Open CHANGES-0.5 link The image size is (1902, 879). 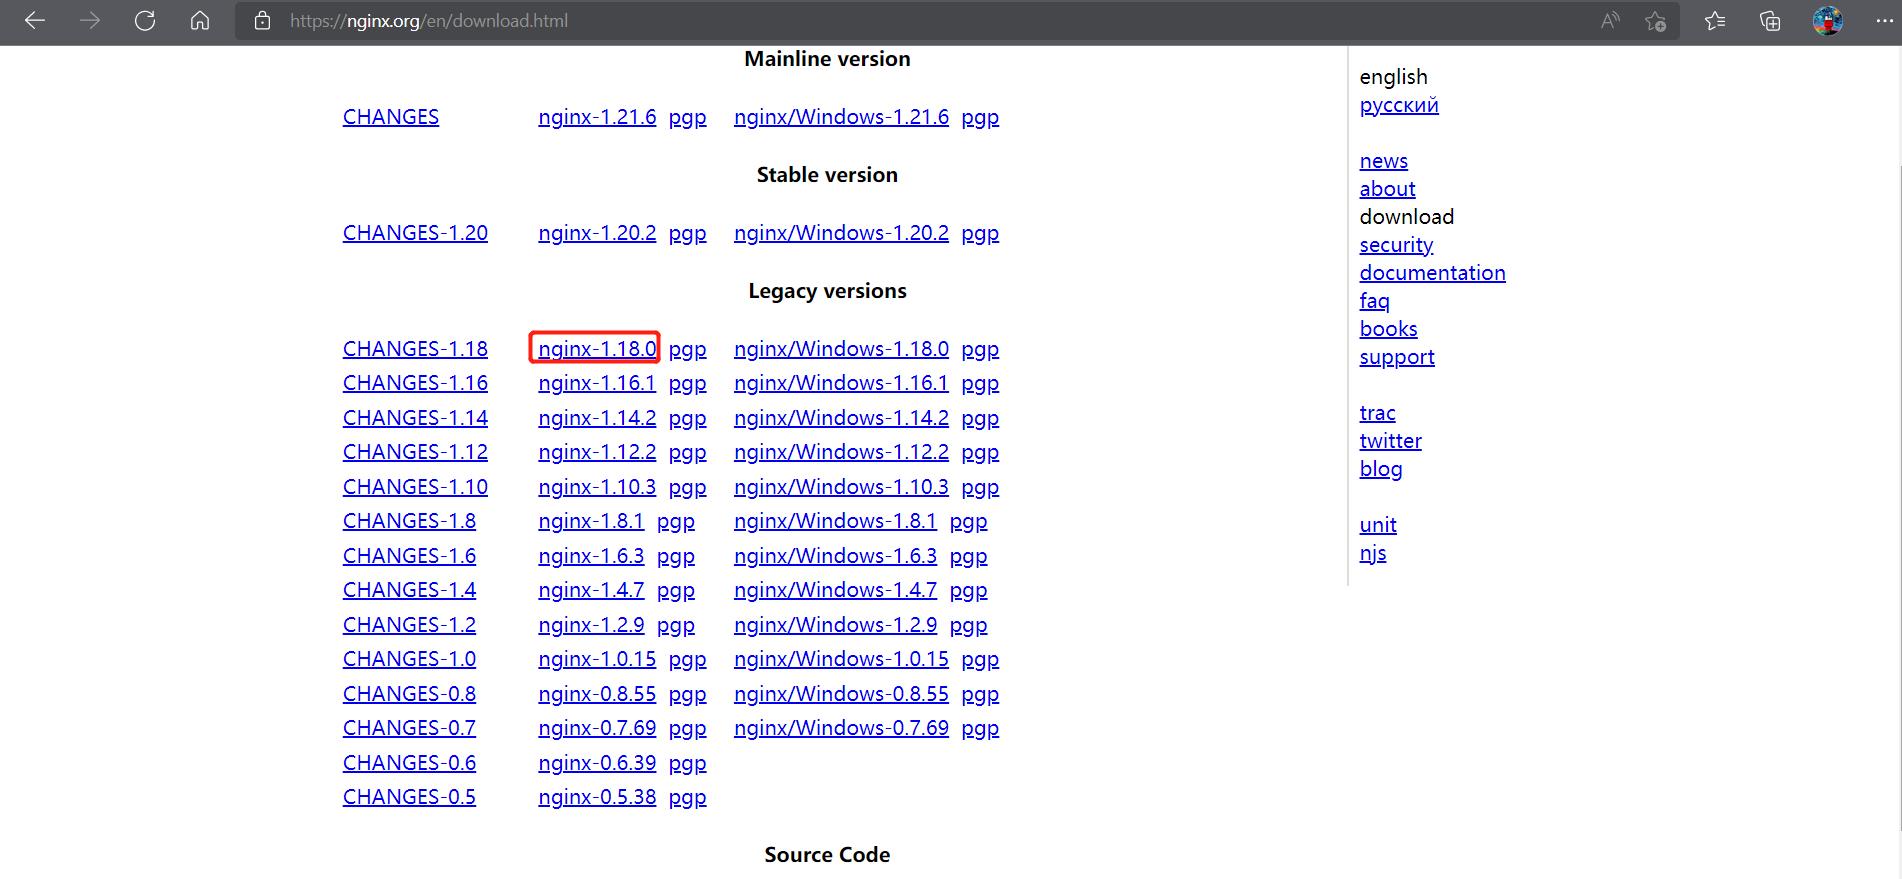coord(409,797)
